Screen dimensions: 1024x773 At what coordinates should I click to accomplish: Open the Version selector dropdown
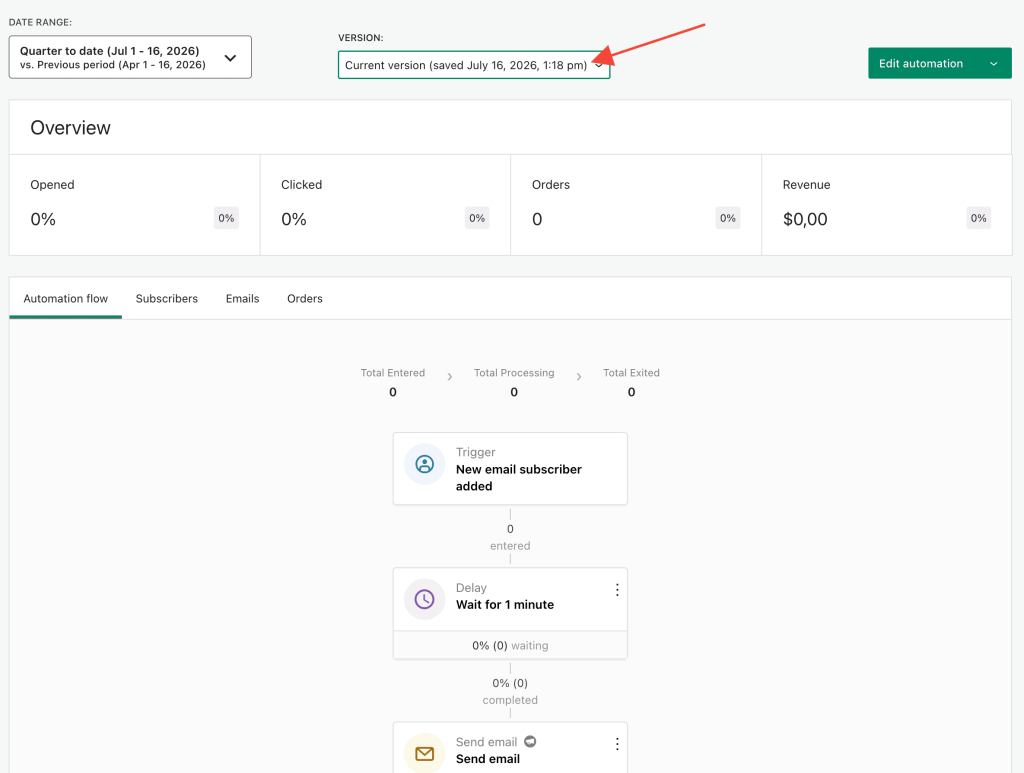pyautogui.click(x=473, y=65)
